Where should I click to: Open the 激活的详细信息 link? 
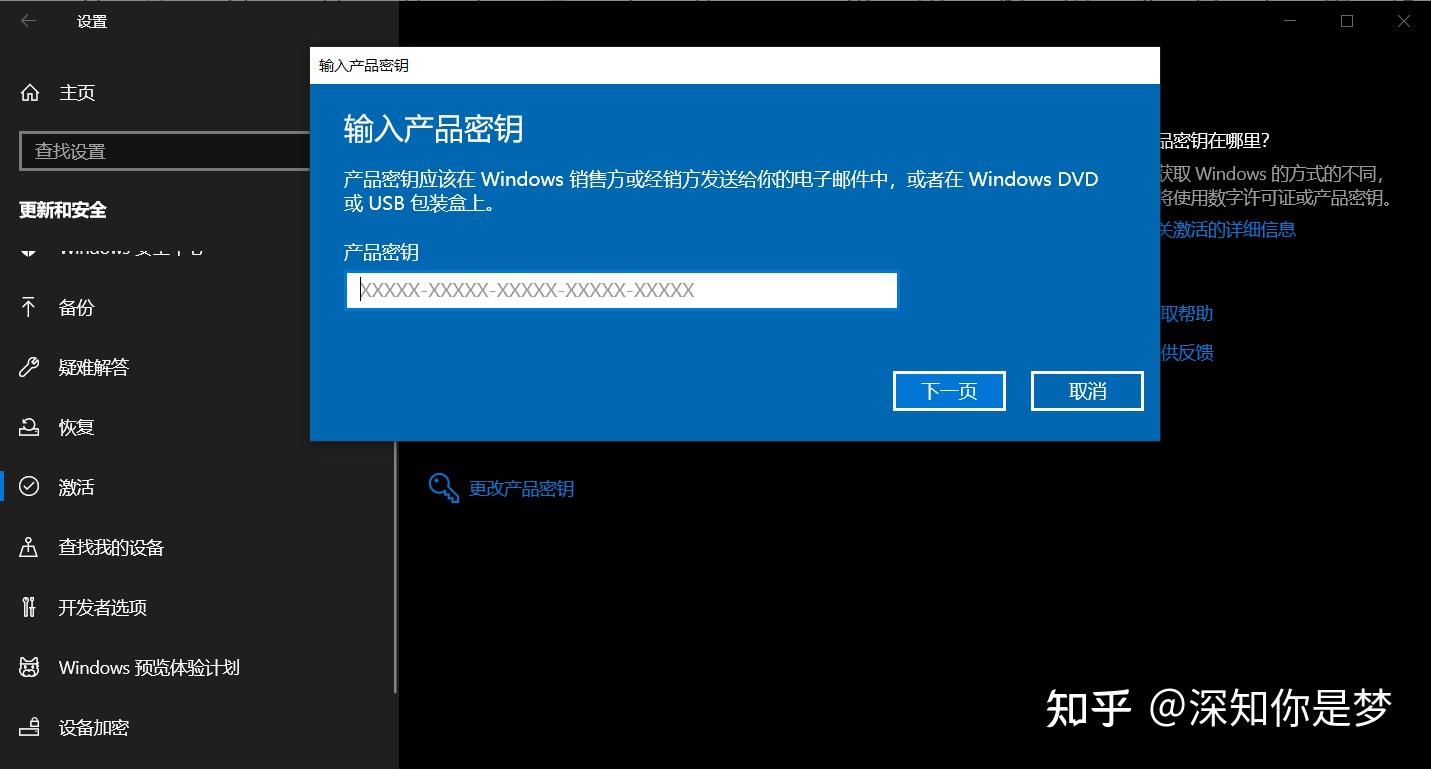(x=1228, y=229)
